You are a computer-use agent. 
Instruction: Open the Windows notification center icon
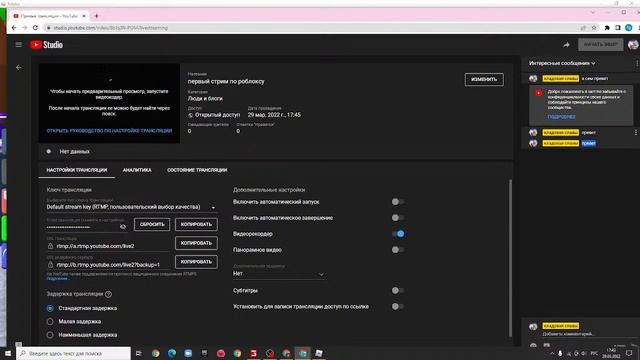(x=629, y=353)
